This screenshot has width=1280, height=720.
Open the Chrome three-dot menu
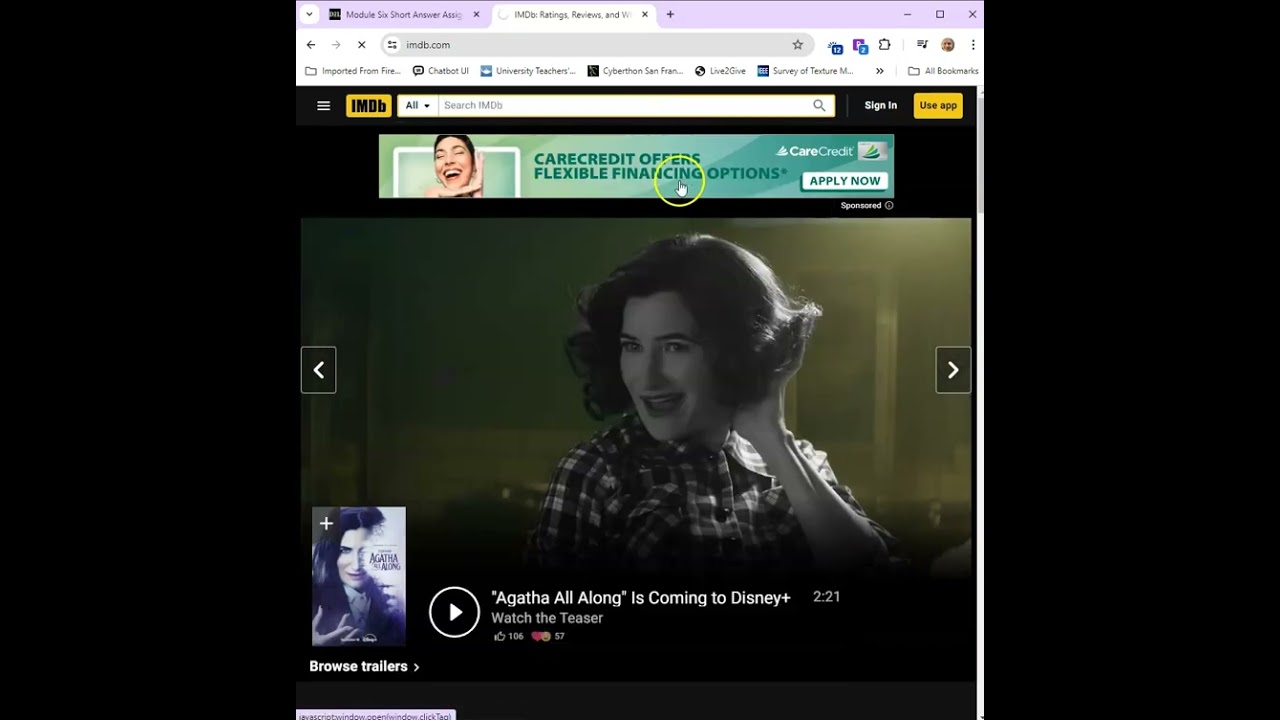pyautogui.click(x=972, y=45)
